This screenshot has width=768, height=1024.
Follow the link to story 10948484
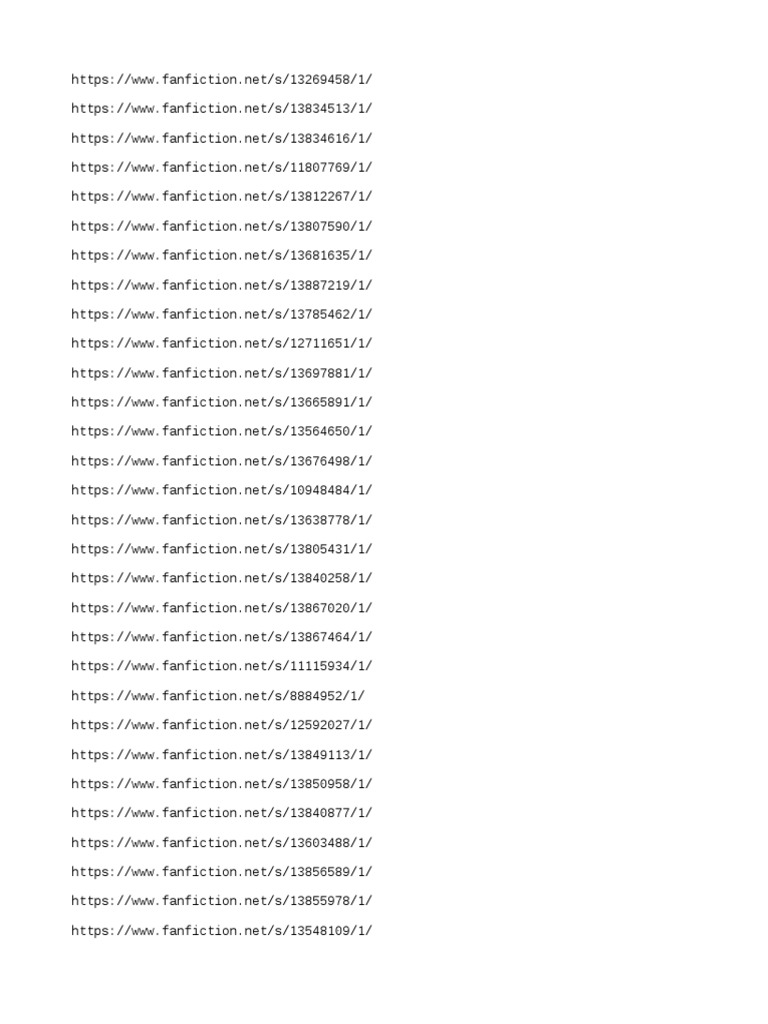(x=221, y=490)
